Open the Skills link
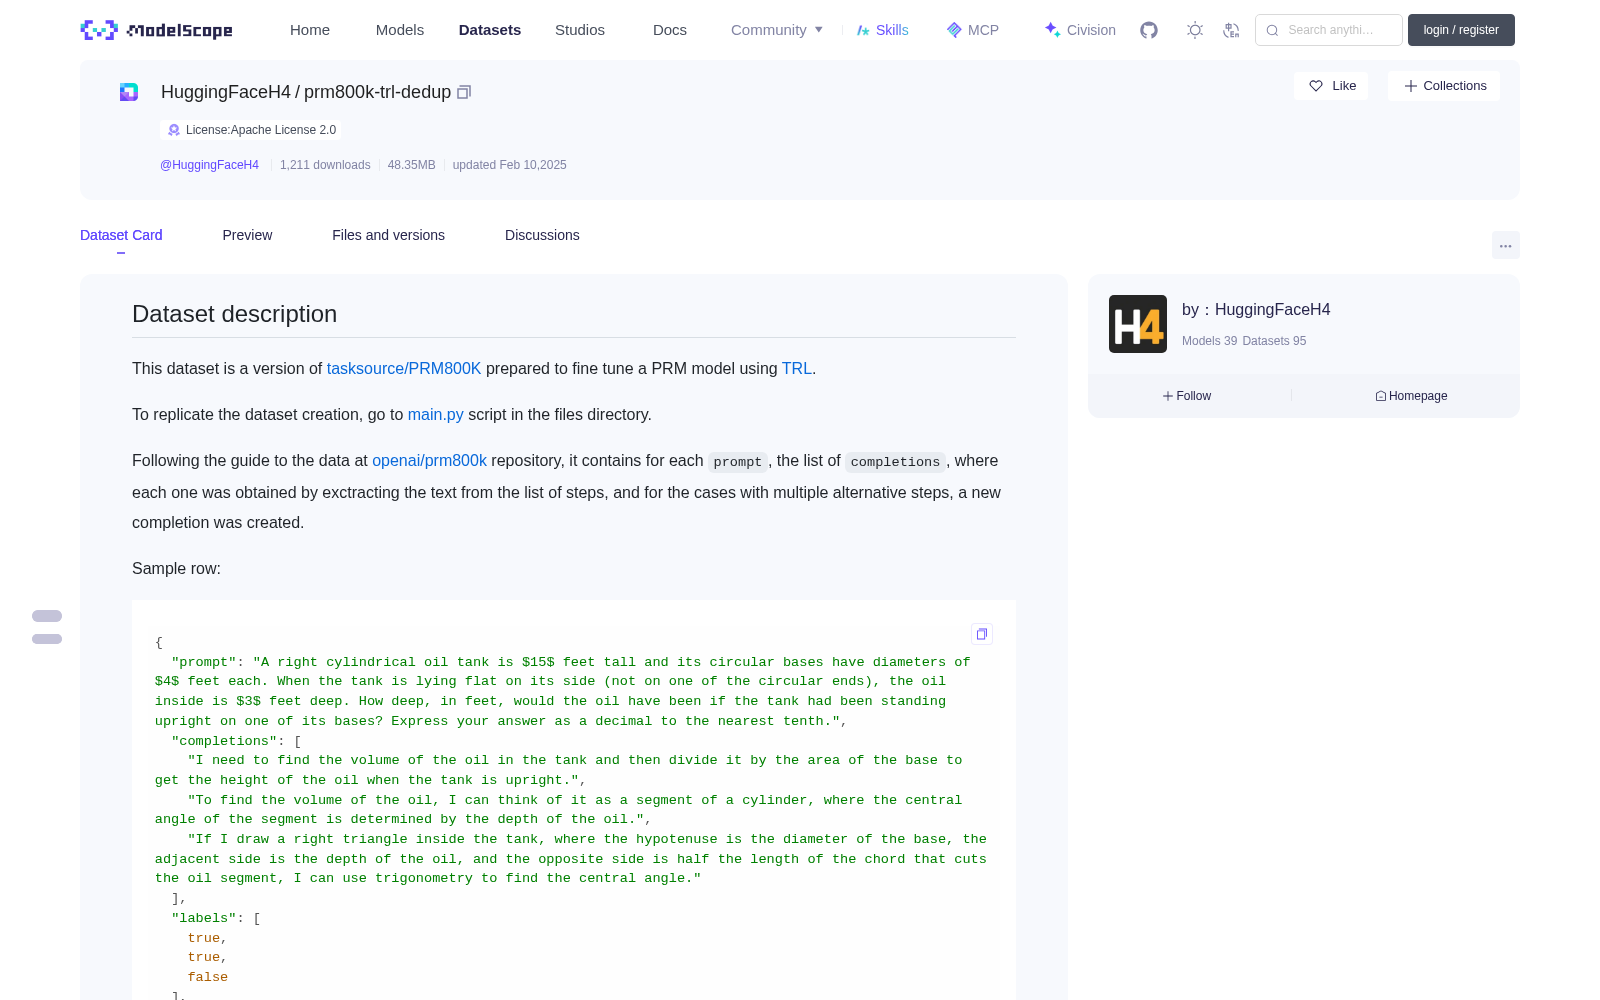The width and height of the screenshot is (1600, 1000). pos(882,30)
